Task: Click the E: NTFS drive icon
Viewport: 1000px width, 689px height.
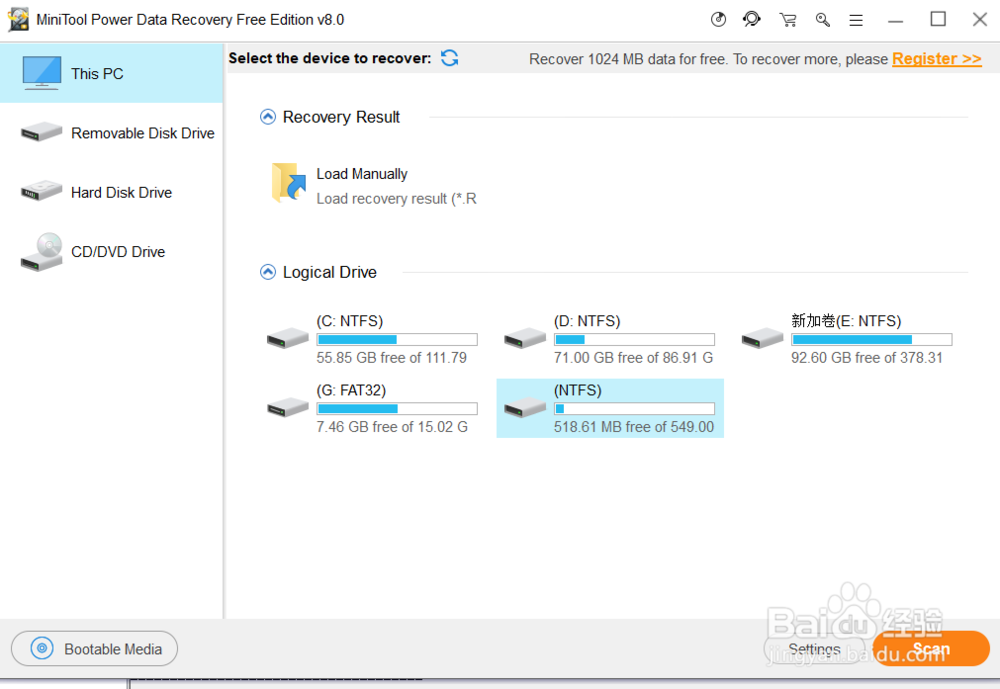Action: click(x=762, y=338)
